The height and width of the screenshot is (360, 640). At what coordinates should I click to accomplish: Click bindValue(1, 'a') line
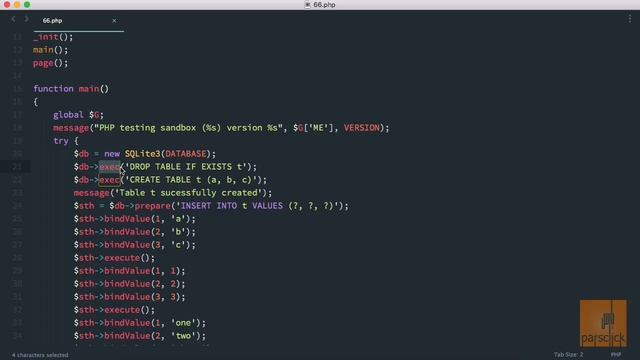[135, 219]
